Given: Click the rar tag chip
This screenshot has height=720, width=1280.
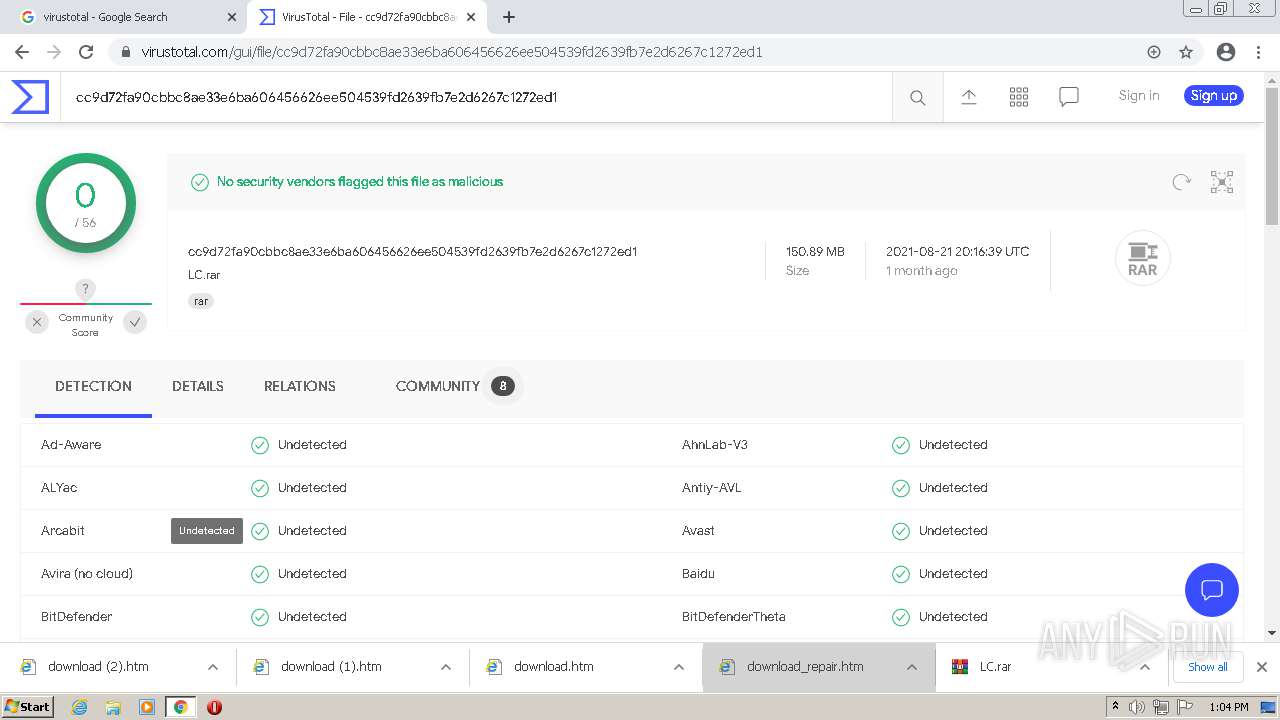Looking at the screenshot, I should click(201, 301).
